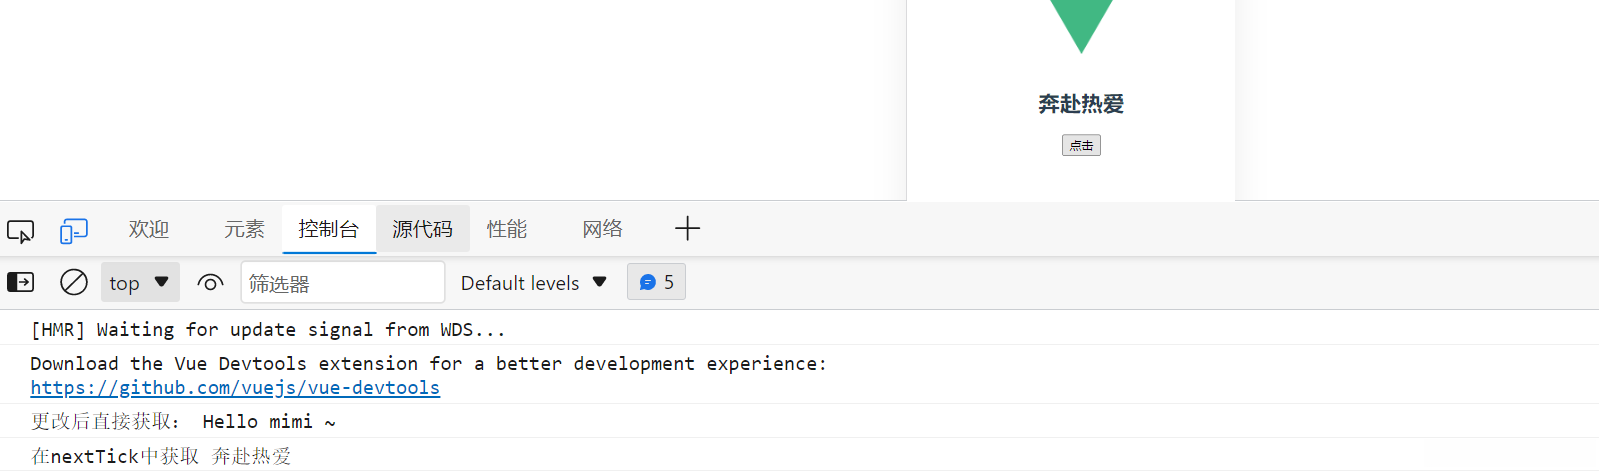Toggle device emulation icon
This screenshot has height=476, width=1599.
[x=74, y=231]
